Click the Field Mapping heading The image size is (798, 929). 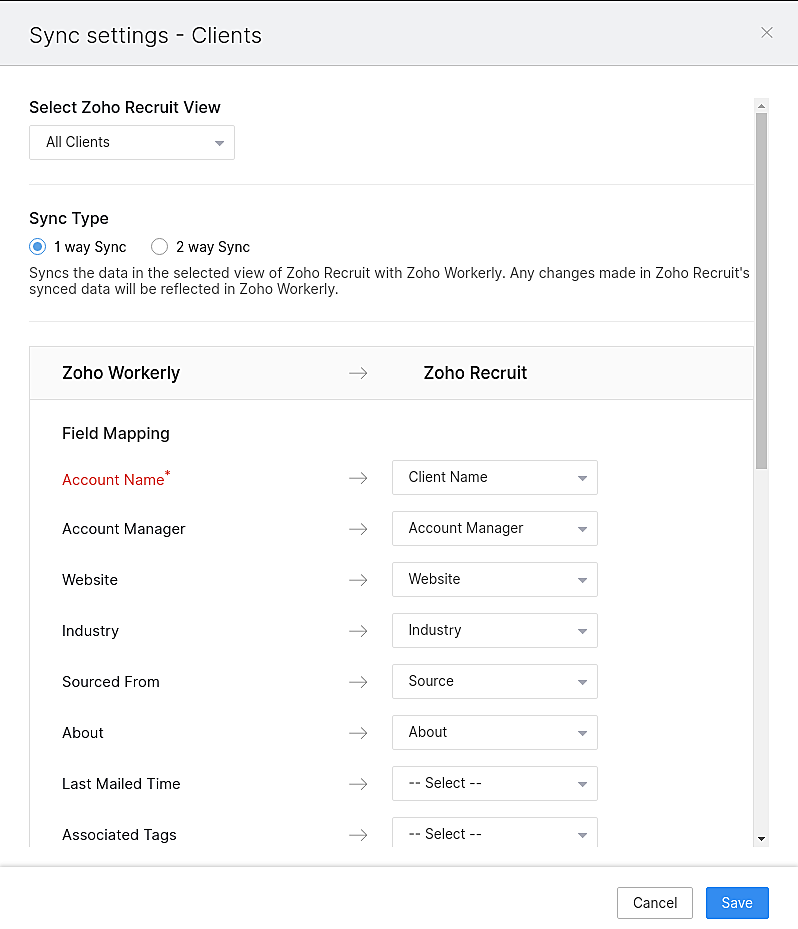tap(116, 434)
